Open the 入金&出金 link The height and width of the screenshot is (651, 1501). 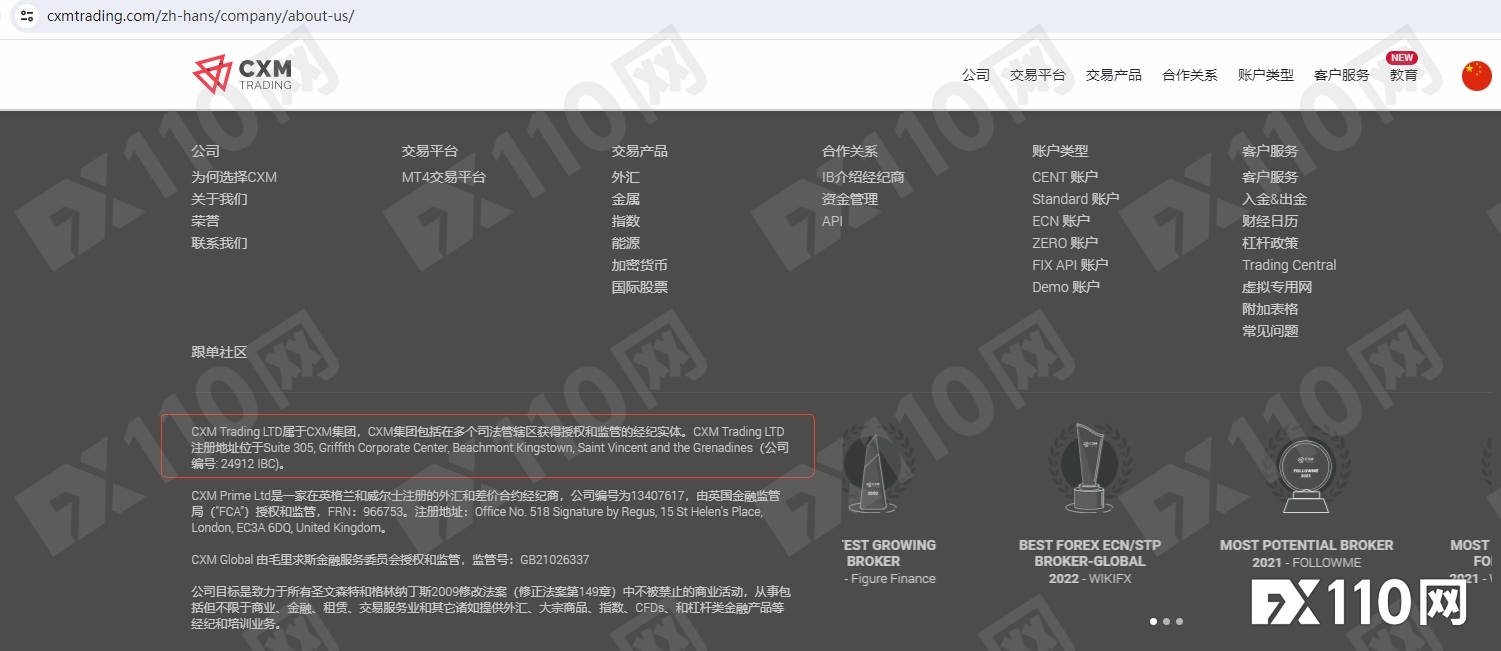[1274, 199]
